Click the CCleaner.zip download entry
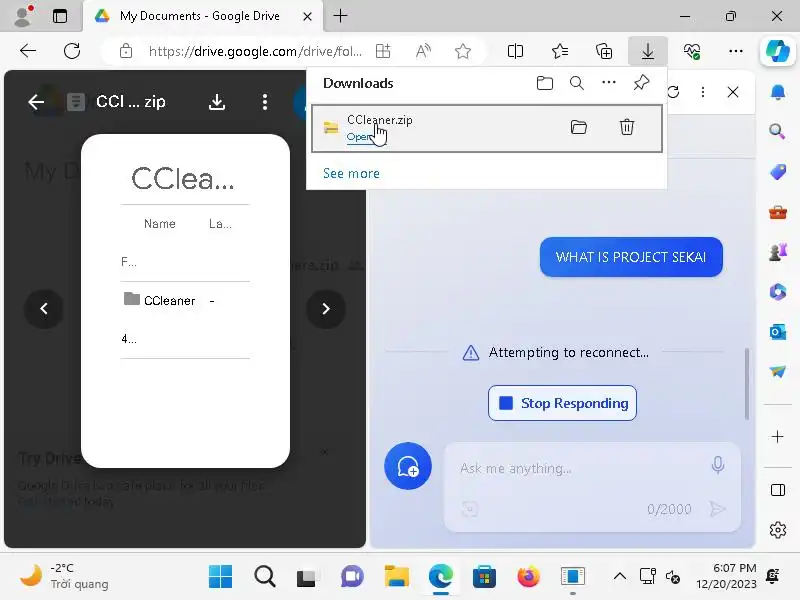Screen dimensions: 800x600 487,128
